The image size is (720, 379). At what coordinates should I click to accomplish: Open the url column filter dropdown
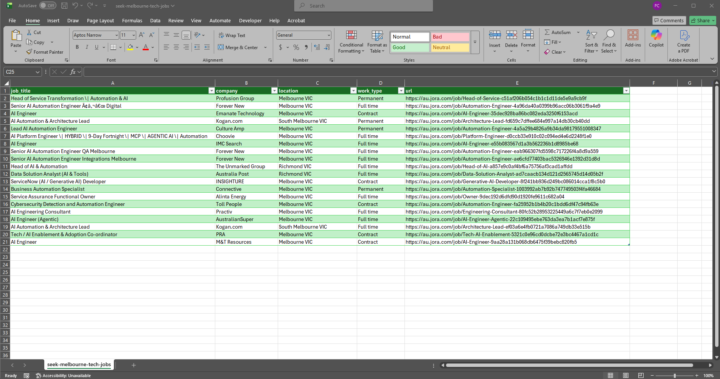(626, 91)
